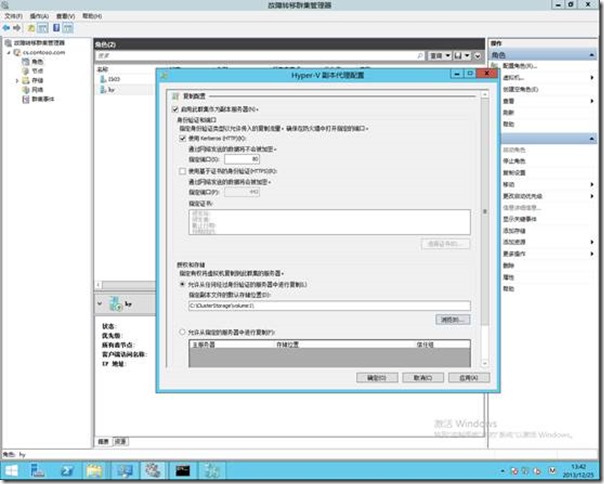Click the 浏览 Browse button

453,319
